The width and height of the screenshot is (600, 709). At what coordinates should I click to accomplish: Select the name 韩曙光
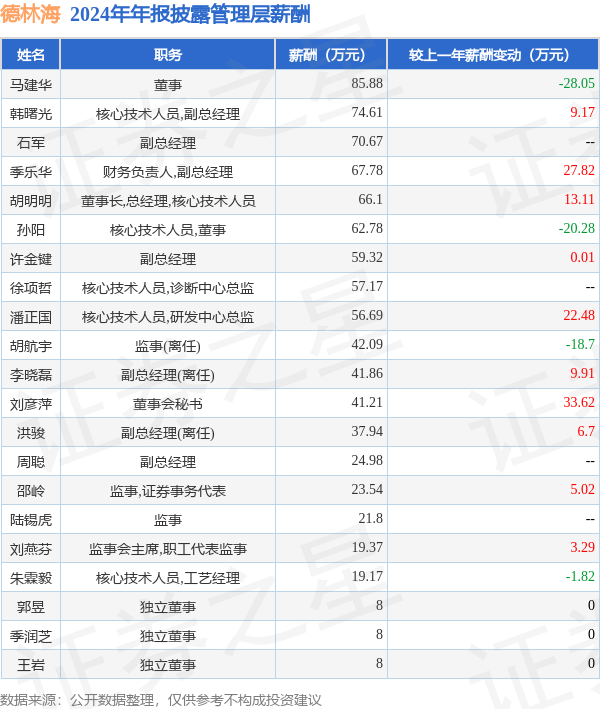pyautogui.click(x=31, y=114)
